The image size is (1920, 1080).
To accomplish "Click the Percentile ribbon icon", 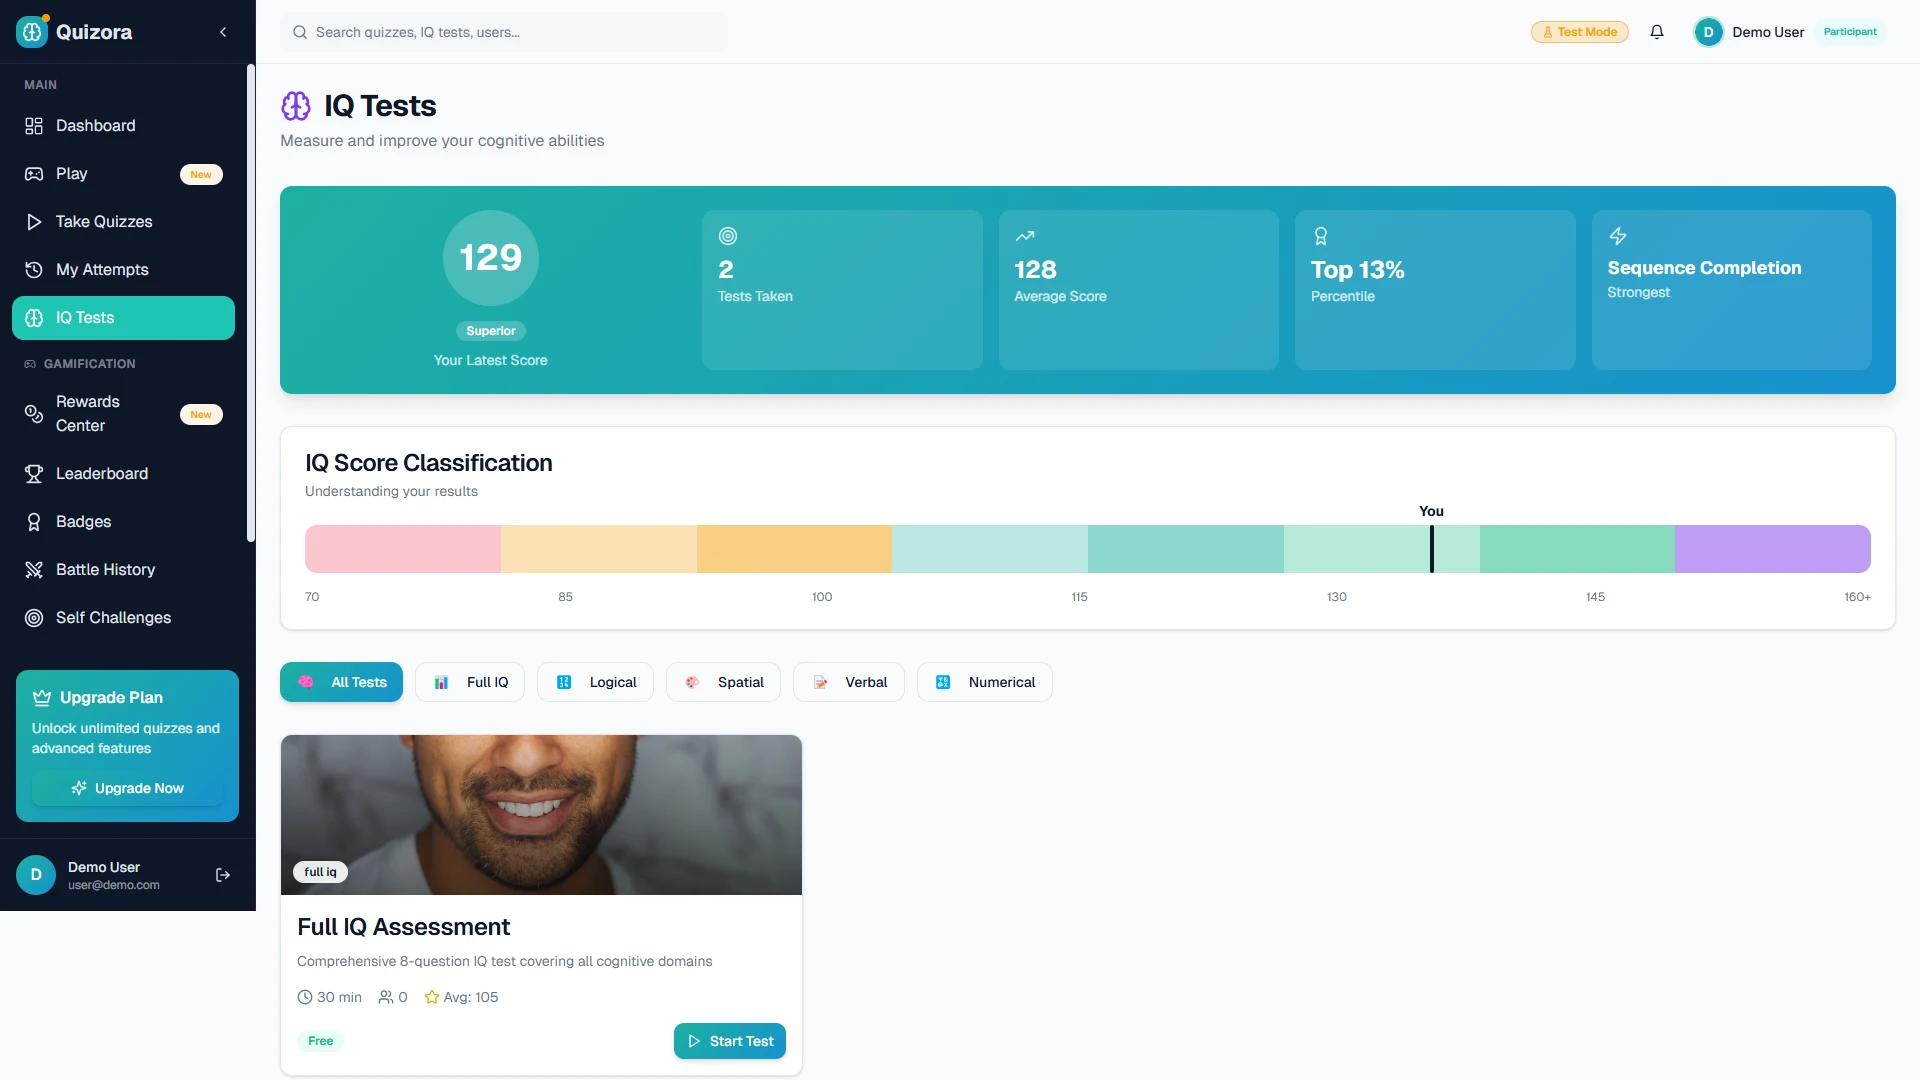I will pos(1321,236).
